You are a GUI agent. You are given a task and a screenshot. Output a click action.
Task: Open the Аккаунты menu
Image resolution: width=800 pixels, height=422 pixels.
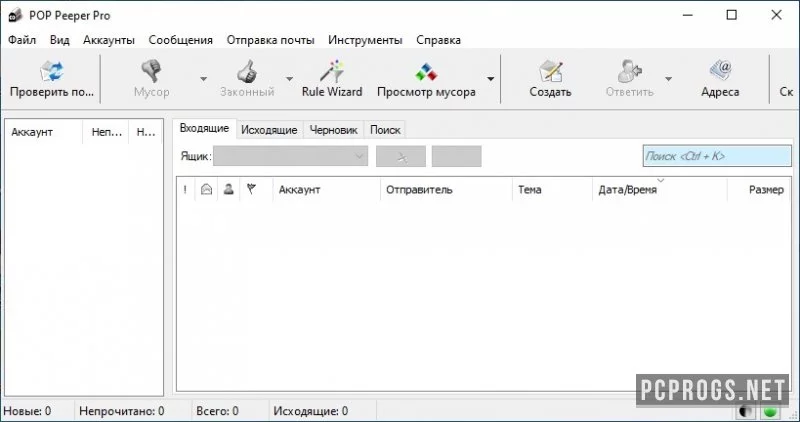(109, 40)
